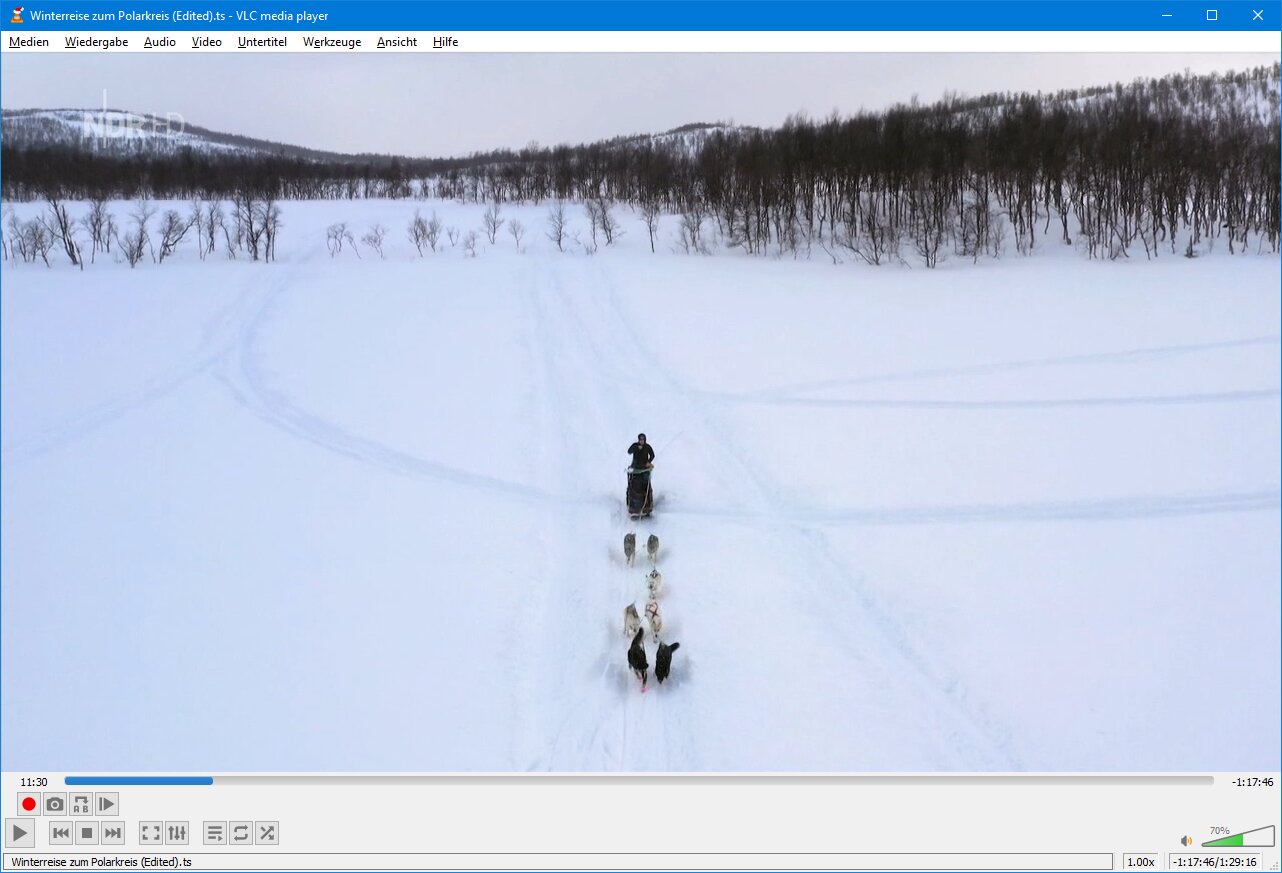
Task: Show the playlist view
Action: coord(215,833)
